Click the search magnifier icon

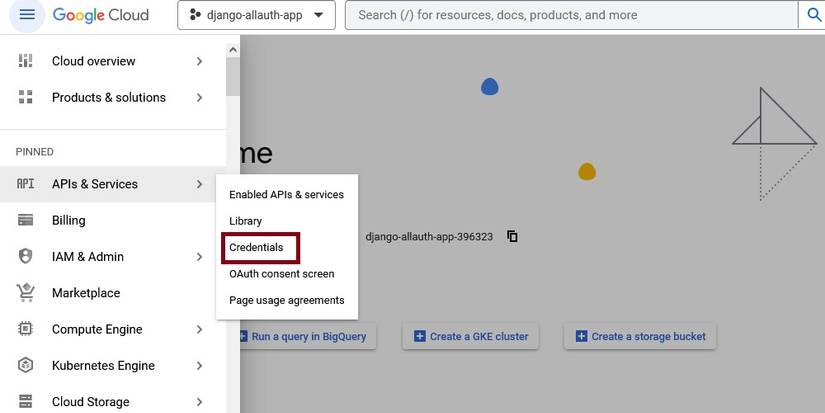click(x=811, y=15)
